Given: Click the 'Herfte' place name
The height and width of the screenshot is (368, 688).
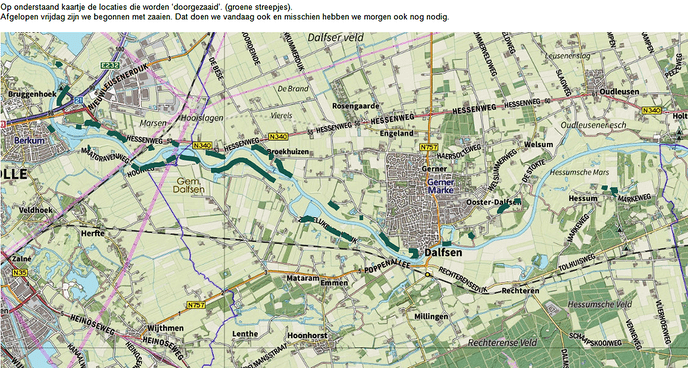Looking at the screenshot, I should pyautogui.click(x=93, y=233).
